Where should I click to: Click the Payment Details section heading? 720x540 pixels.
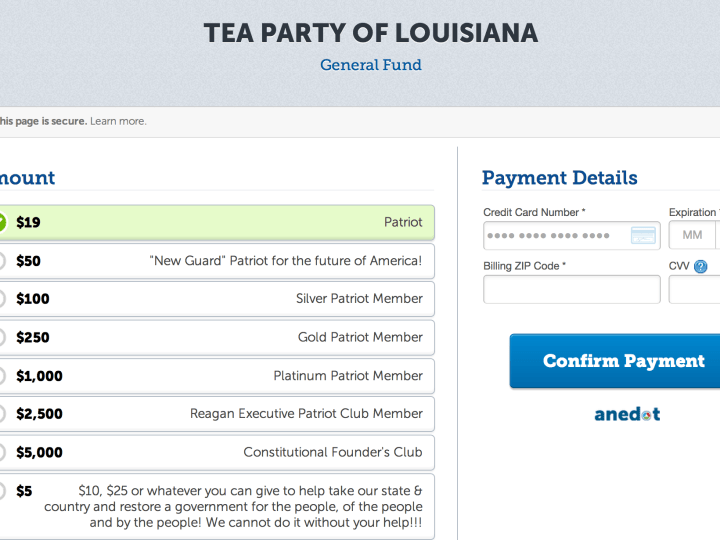[559, 178]
